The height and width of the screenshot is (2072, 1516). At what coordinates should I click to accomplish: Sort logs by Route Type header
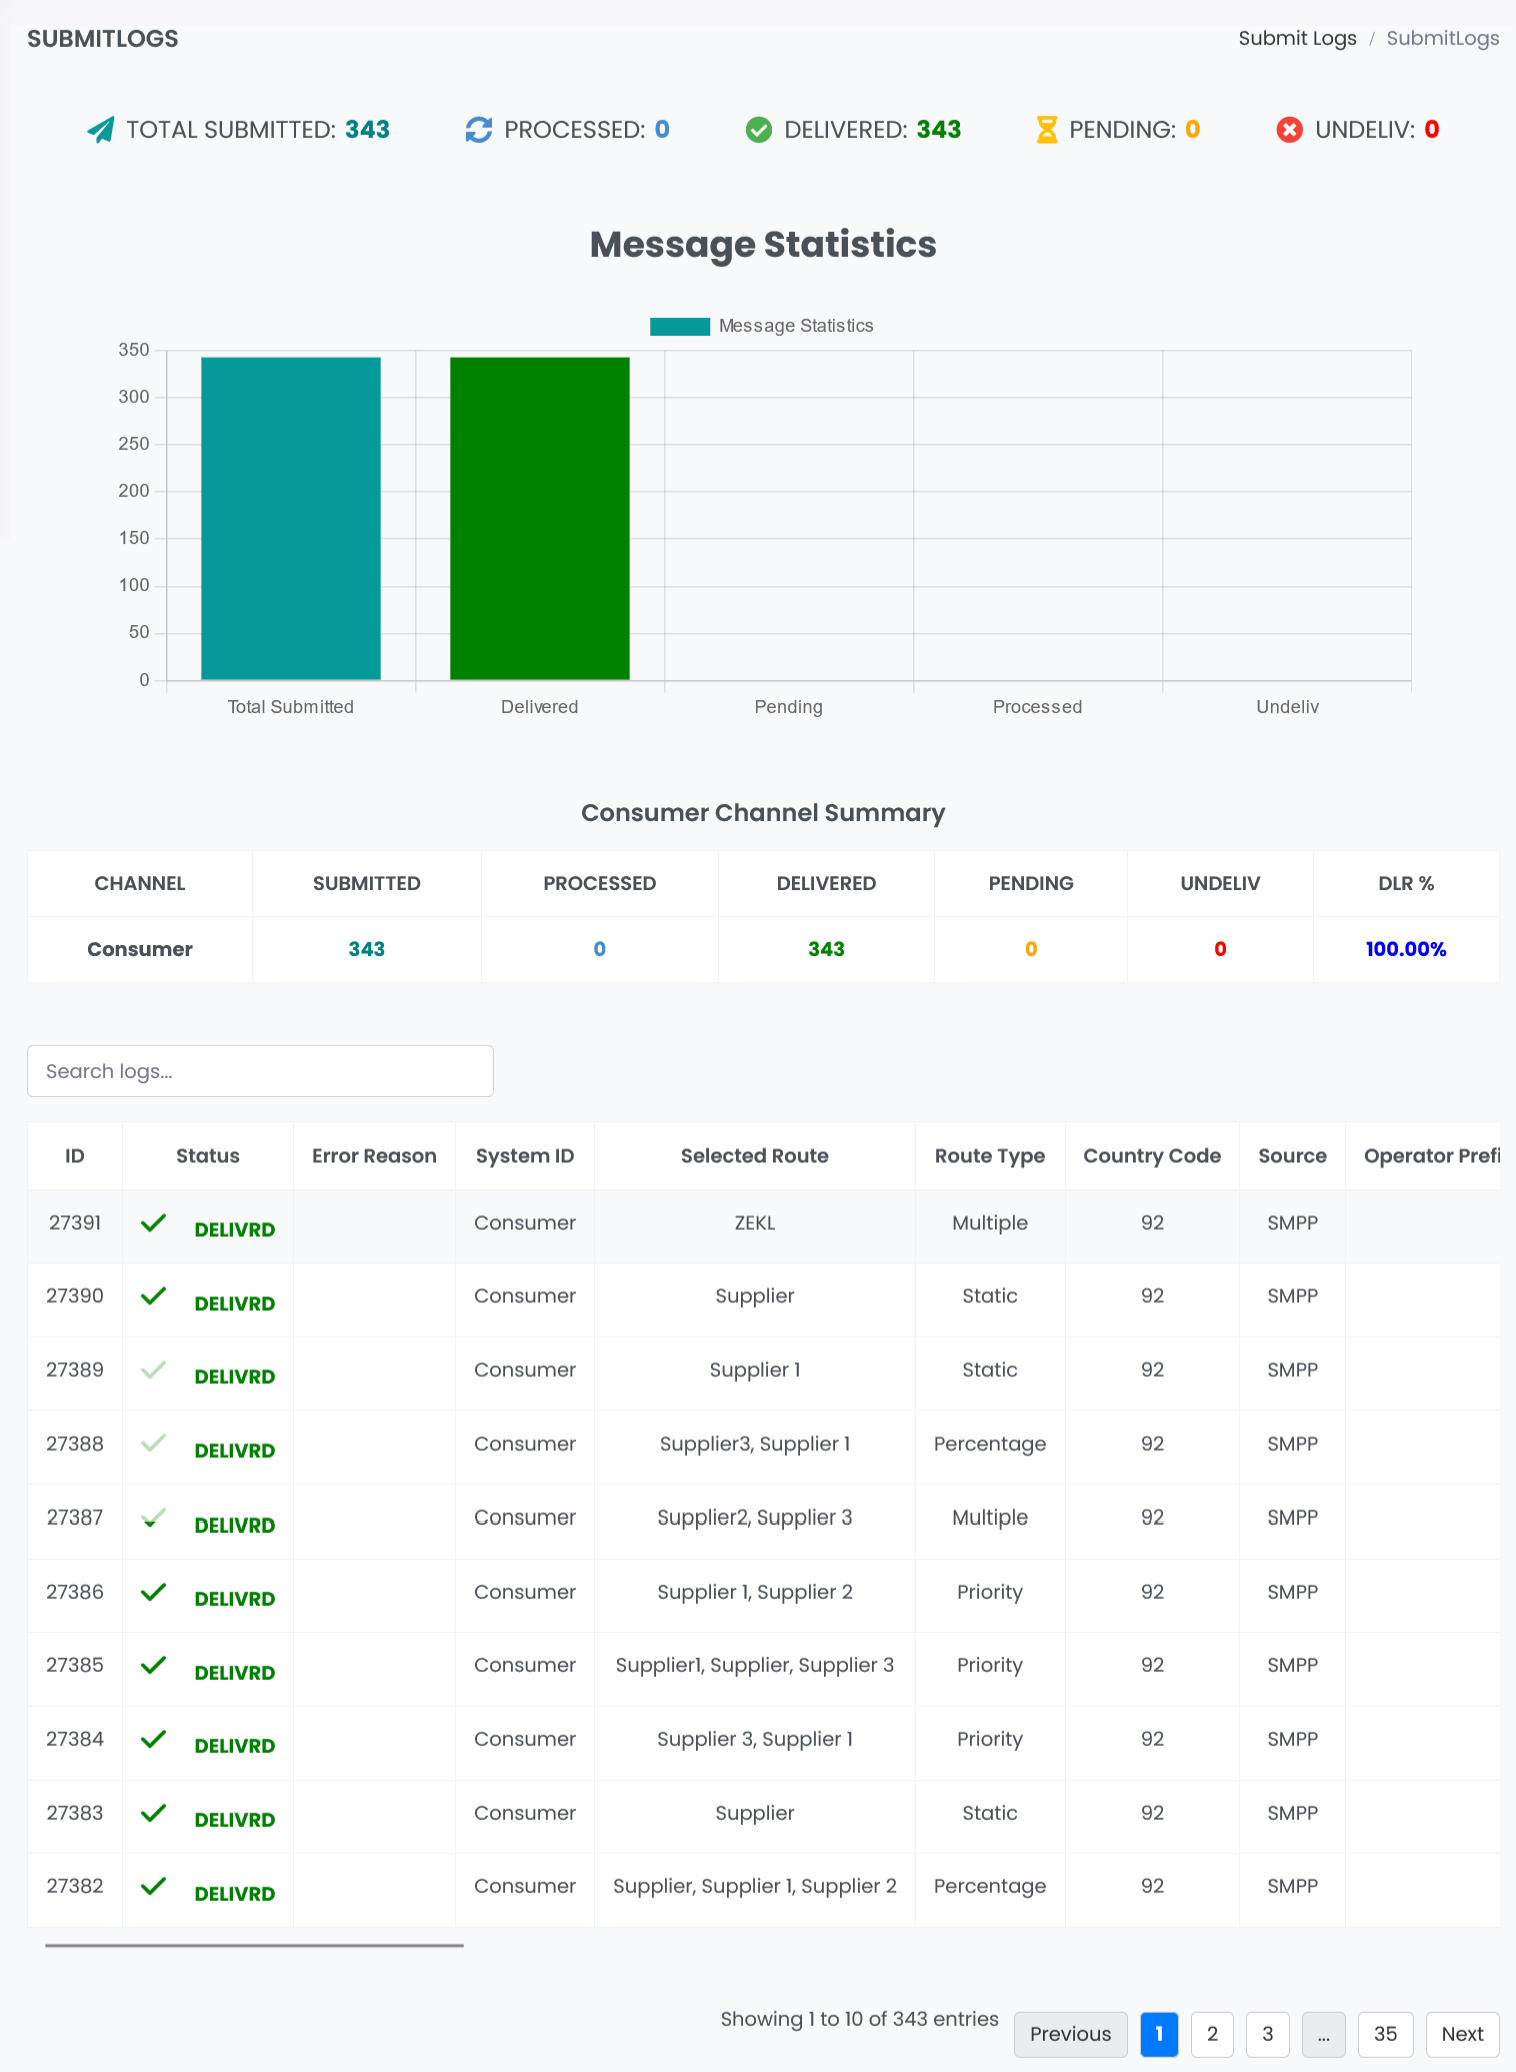[989, 1156]
